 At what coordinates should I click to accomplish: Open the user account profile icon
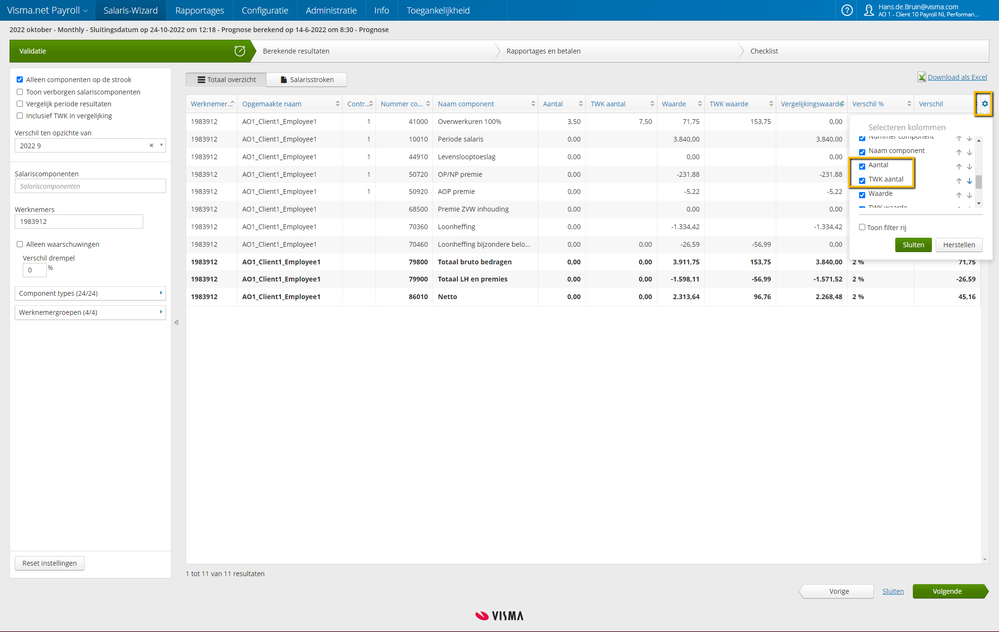coord(868,10)
